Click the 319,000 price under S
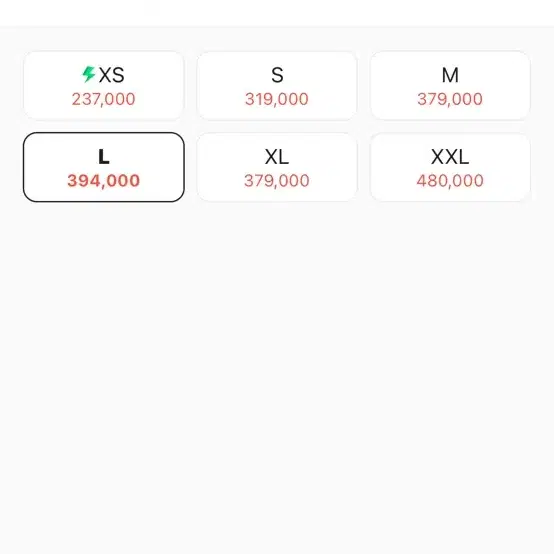 277,99
